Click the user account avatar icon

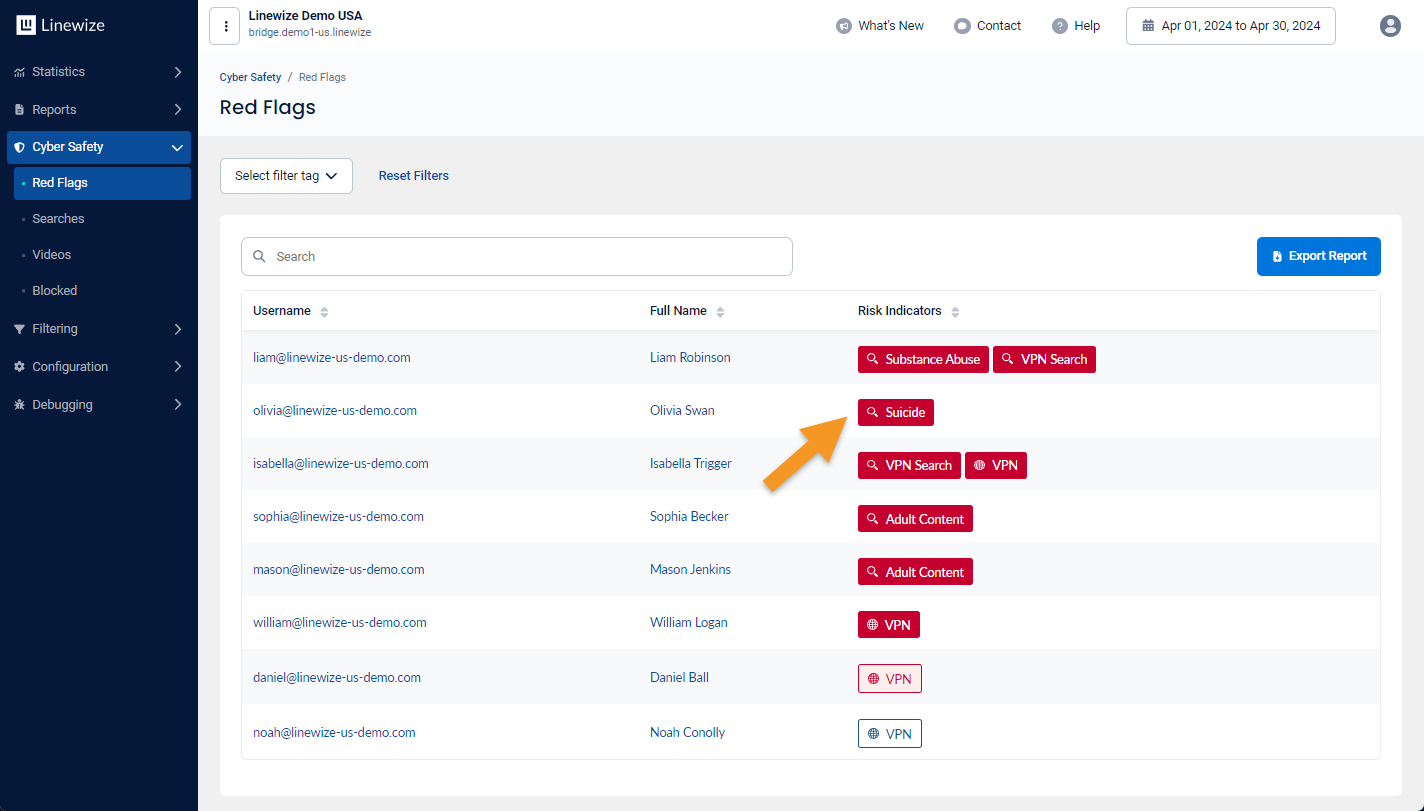(x=1390, y=26)
